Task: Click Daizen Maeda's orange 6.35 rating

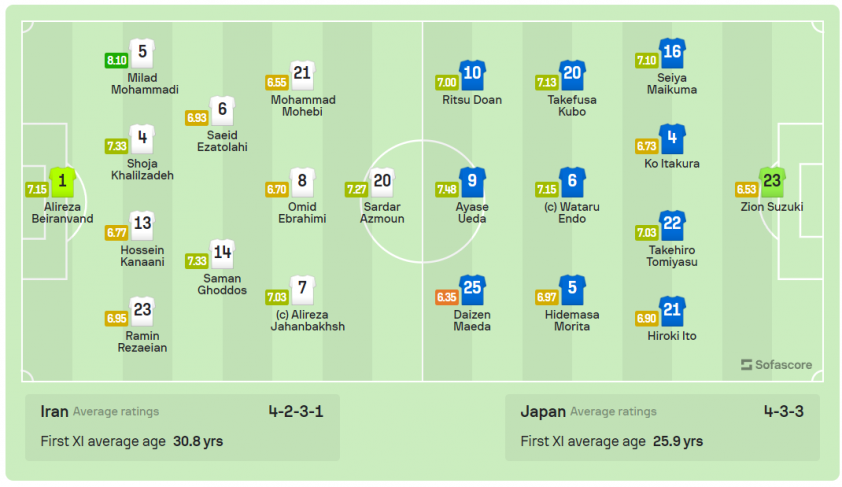Action: point(447,297)
